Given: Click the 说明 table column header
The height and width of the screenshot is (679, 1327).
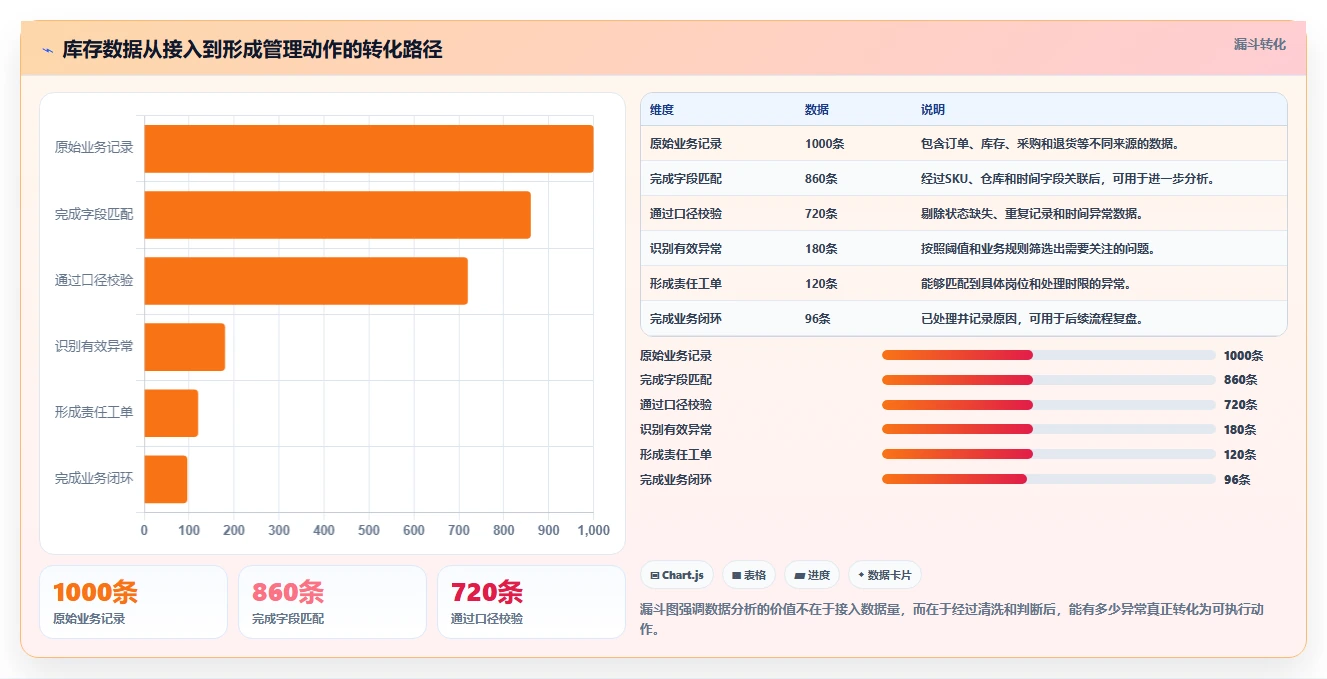Looking at the screenshot, I should coord(933,110).
